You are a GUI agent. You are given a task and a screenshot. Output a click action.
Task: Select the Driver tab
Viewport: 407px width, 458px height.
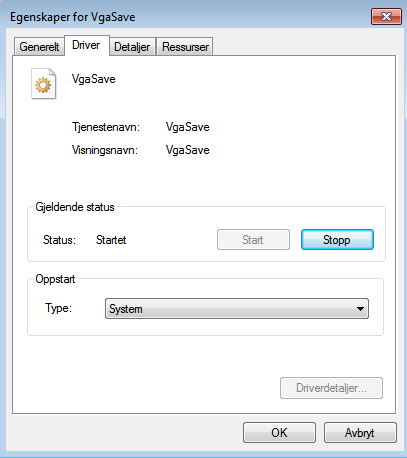(x=86, y=45)
